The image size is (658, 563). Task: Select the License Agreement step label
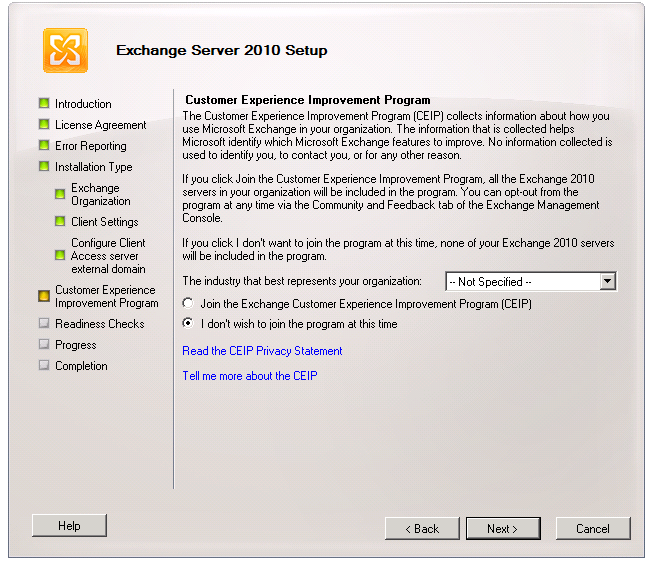click(101, 125)
